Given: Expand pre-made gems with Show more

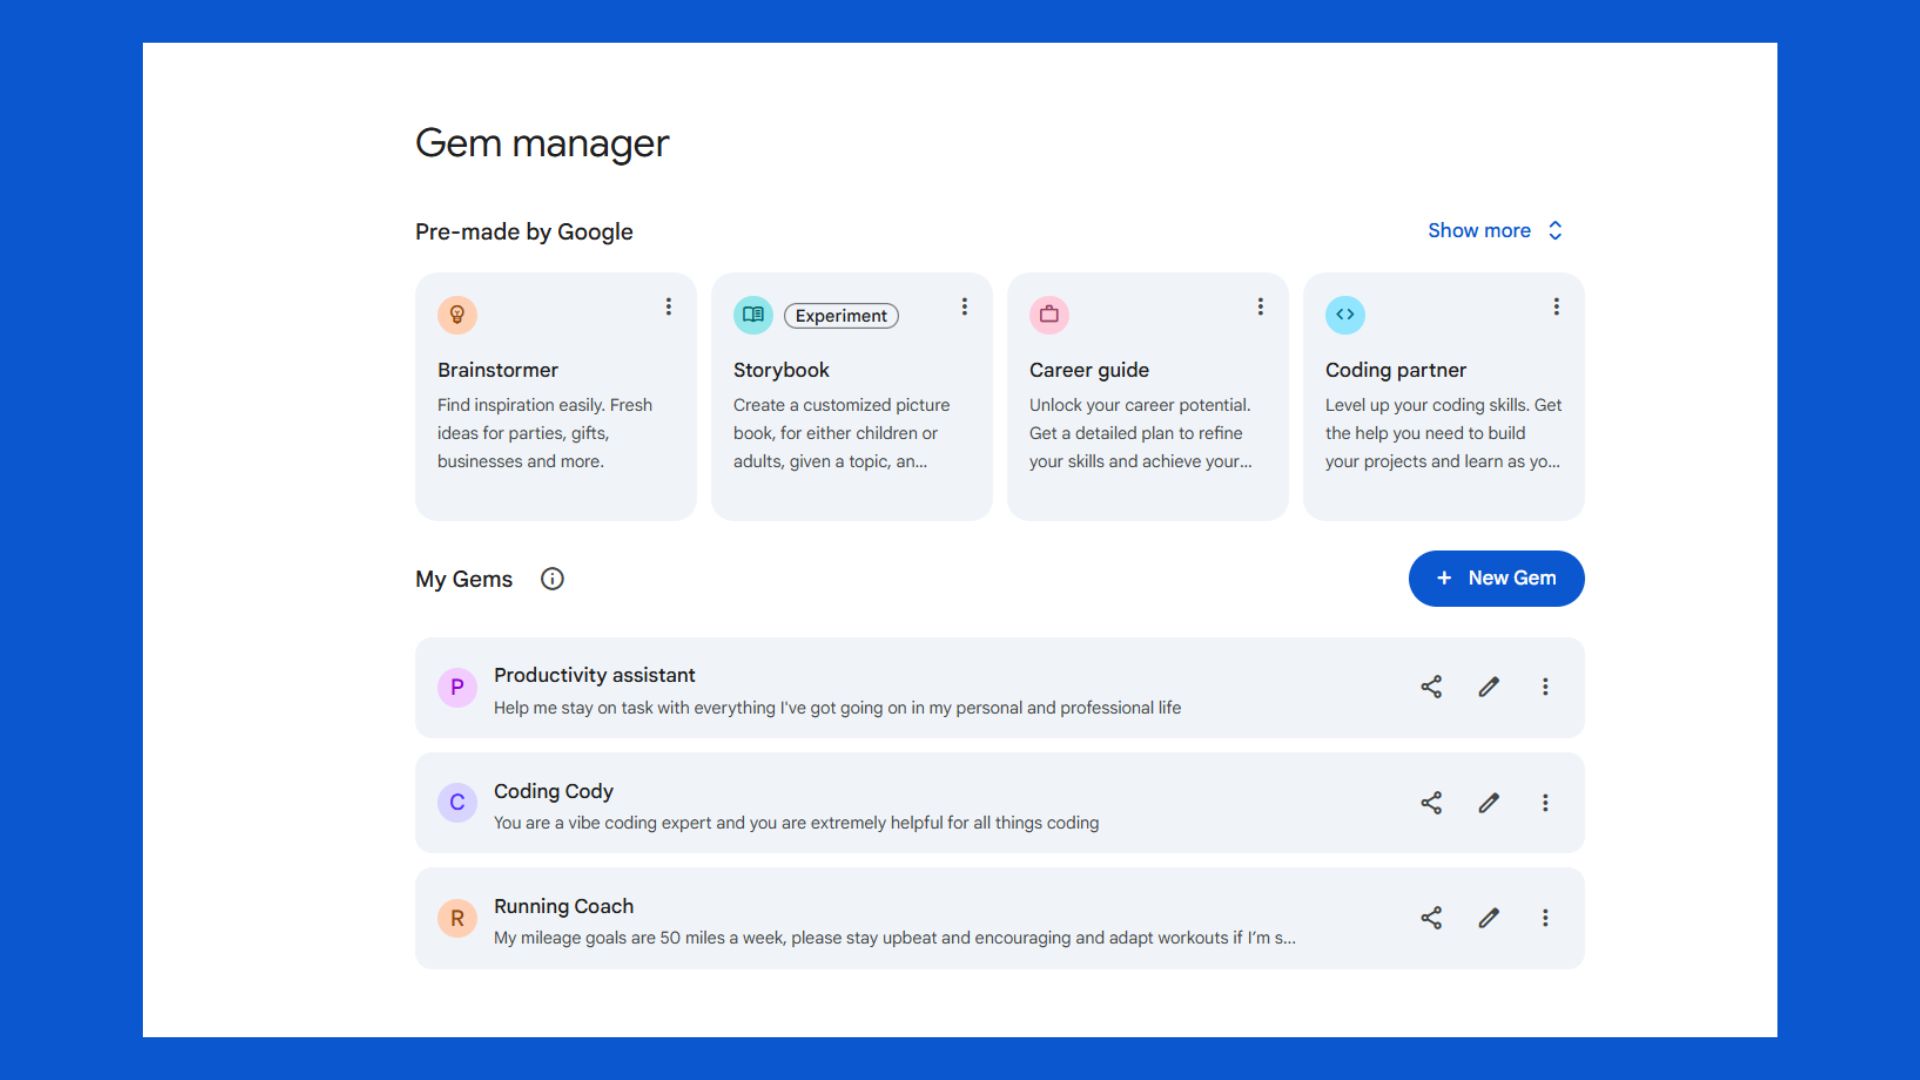Looking at the screenshot, I should coord(1494,231).
